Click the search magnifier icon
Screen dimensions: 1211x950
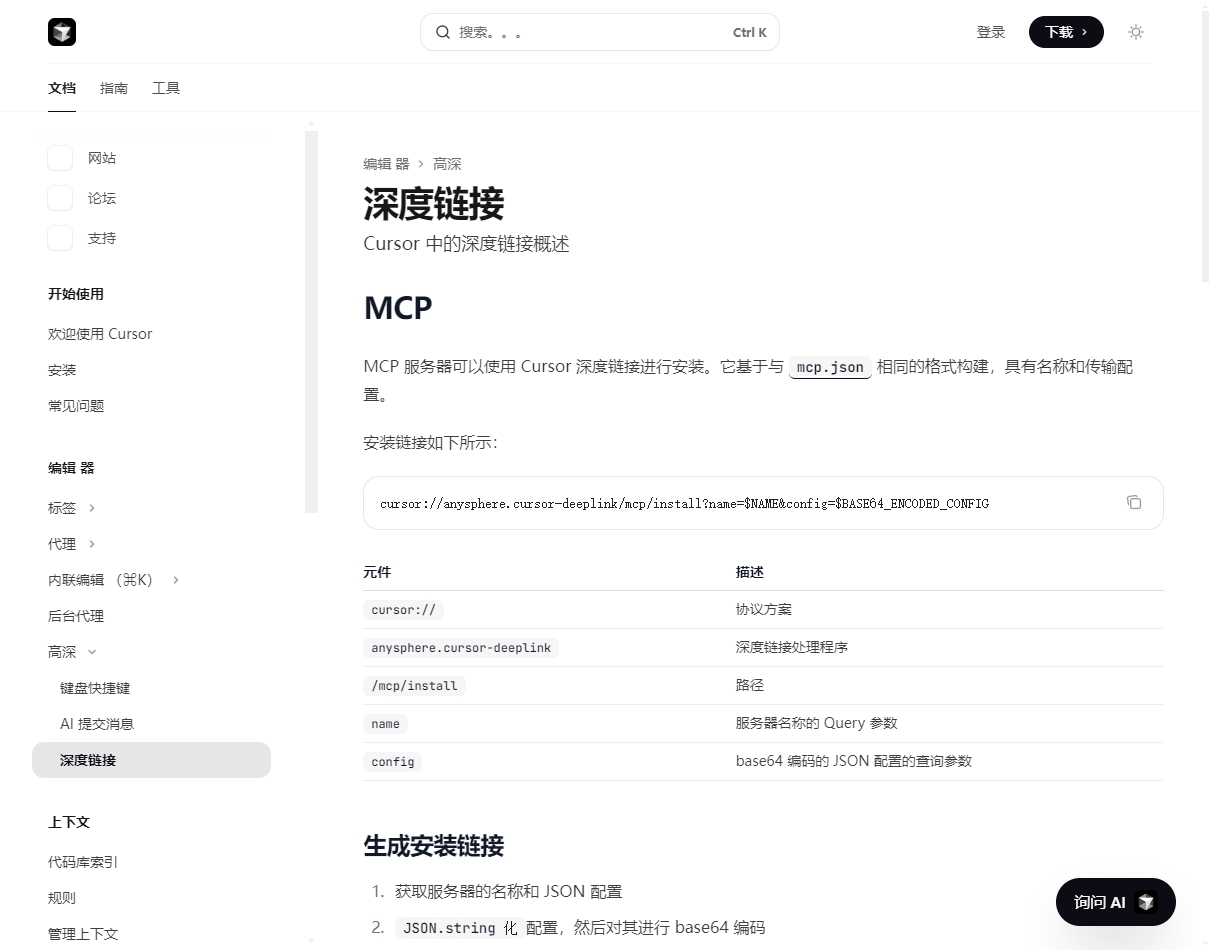tap(443, 32)
